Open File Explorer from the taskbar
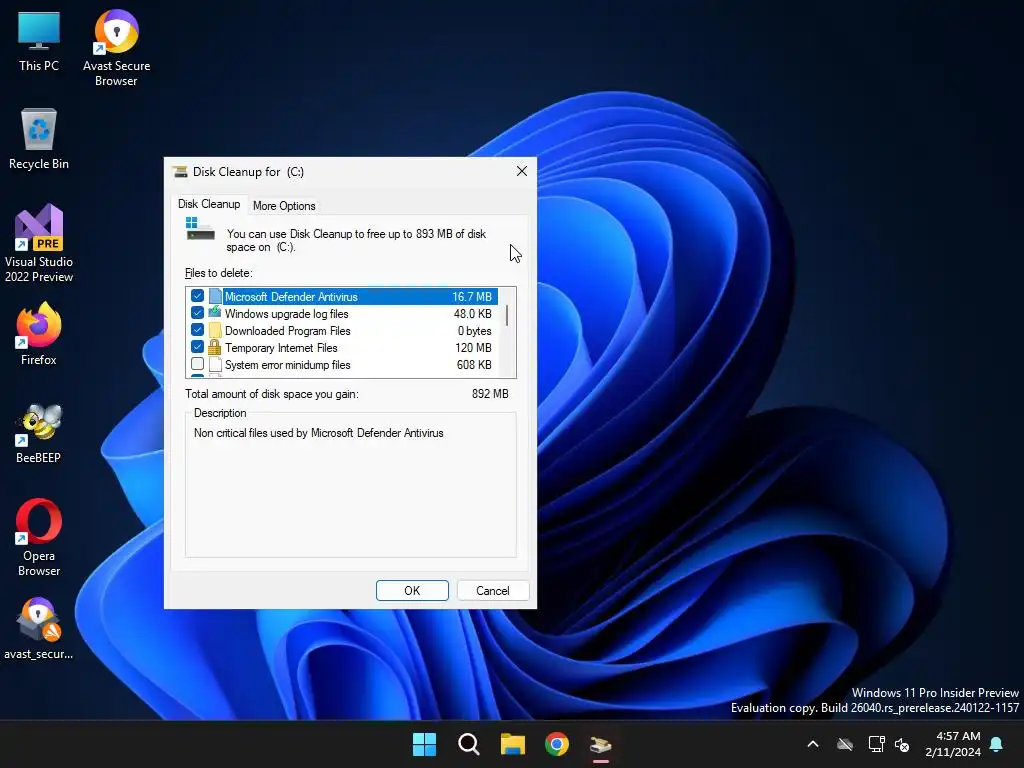1024x768 pixels. point(513,744)
